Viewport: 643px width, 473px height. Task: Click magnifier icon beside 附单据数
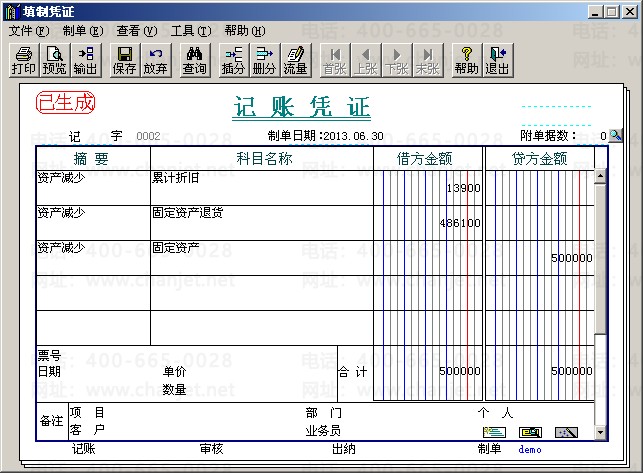point(615,135)
